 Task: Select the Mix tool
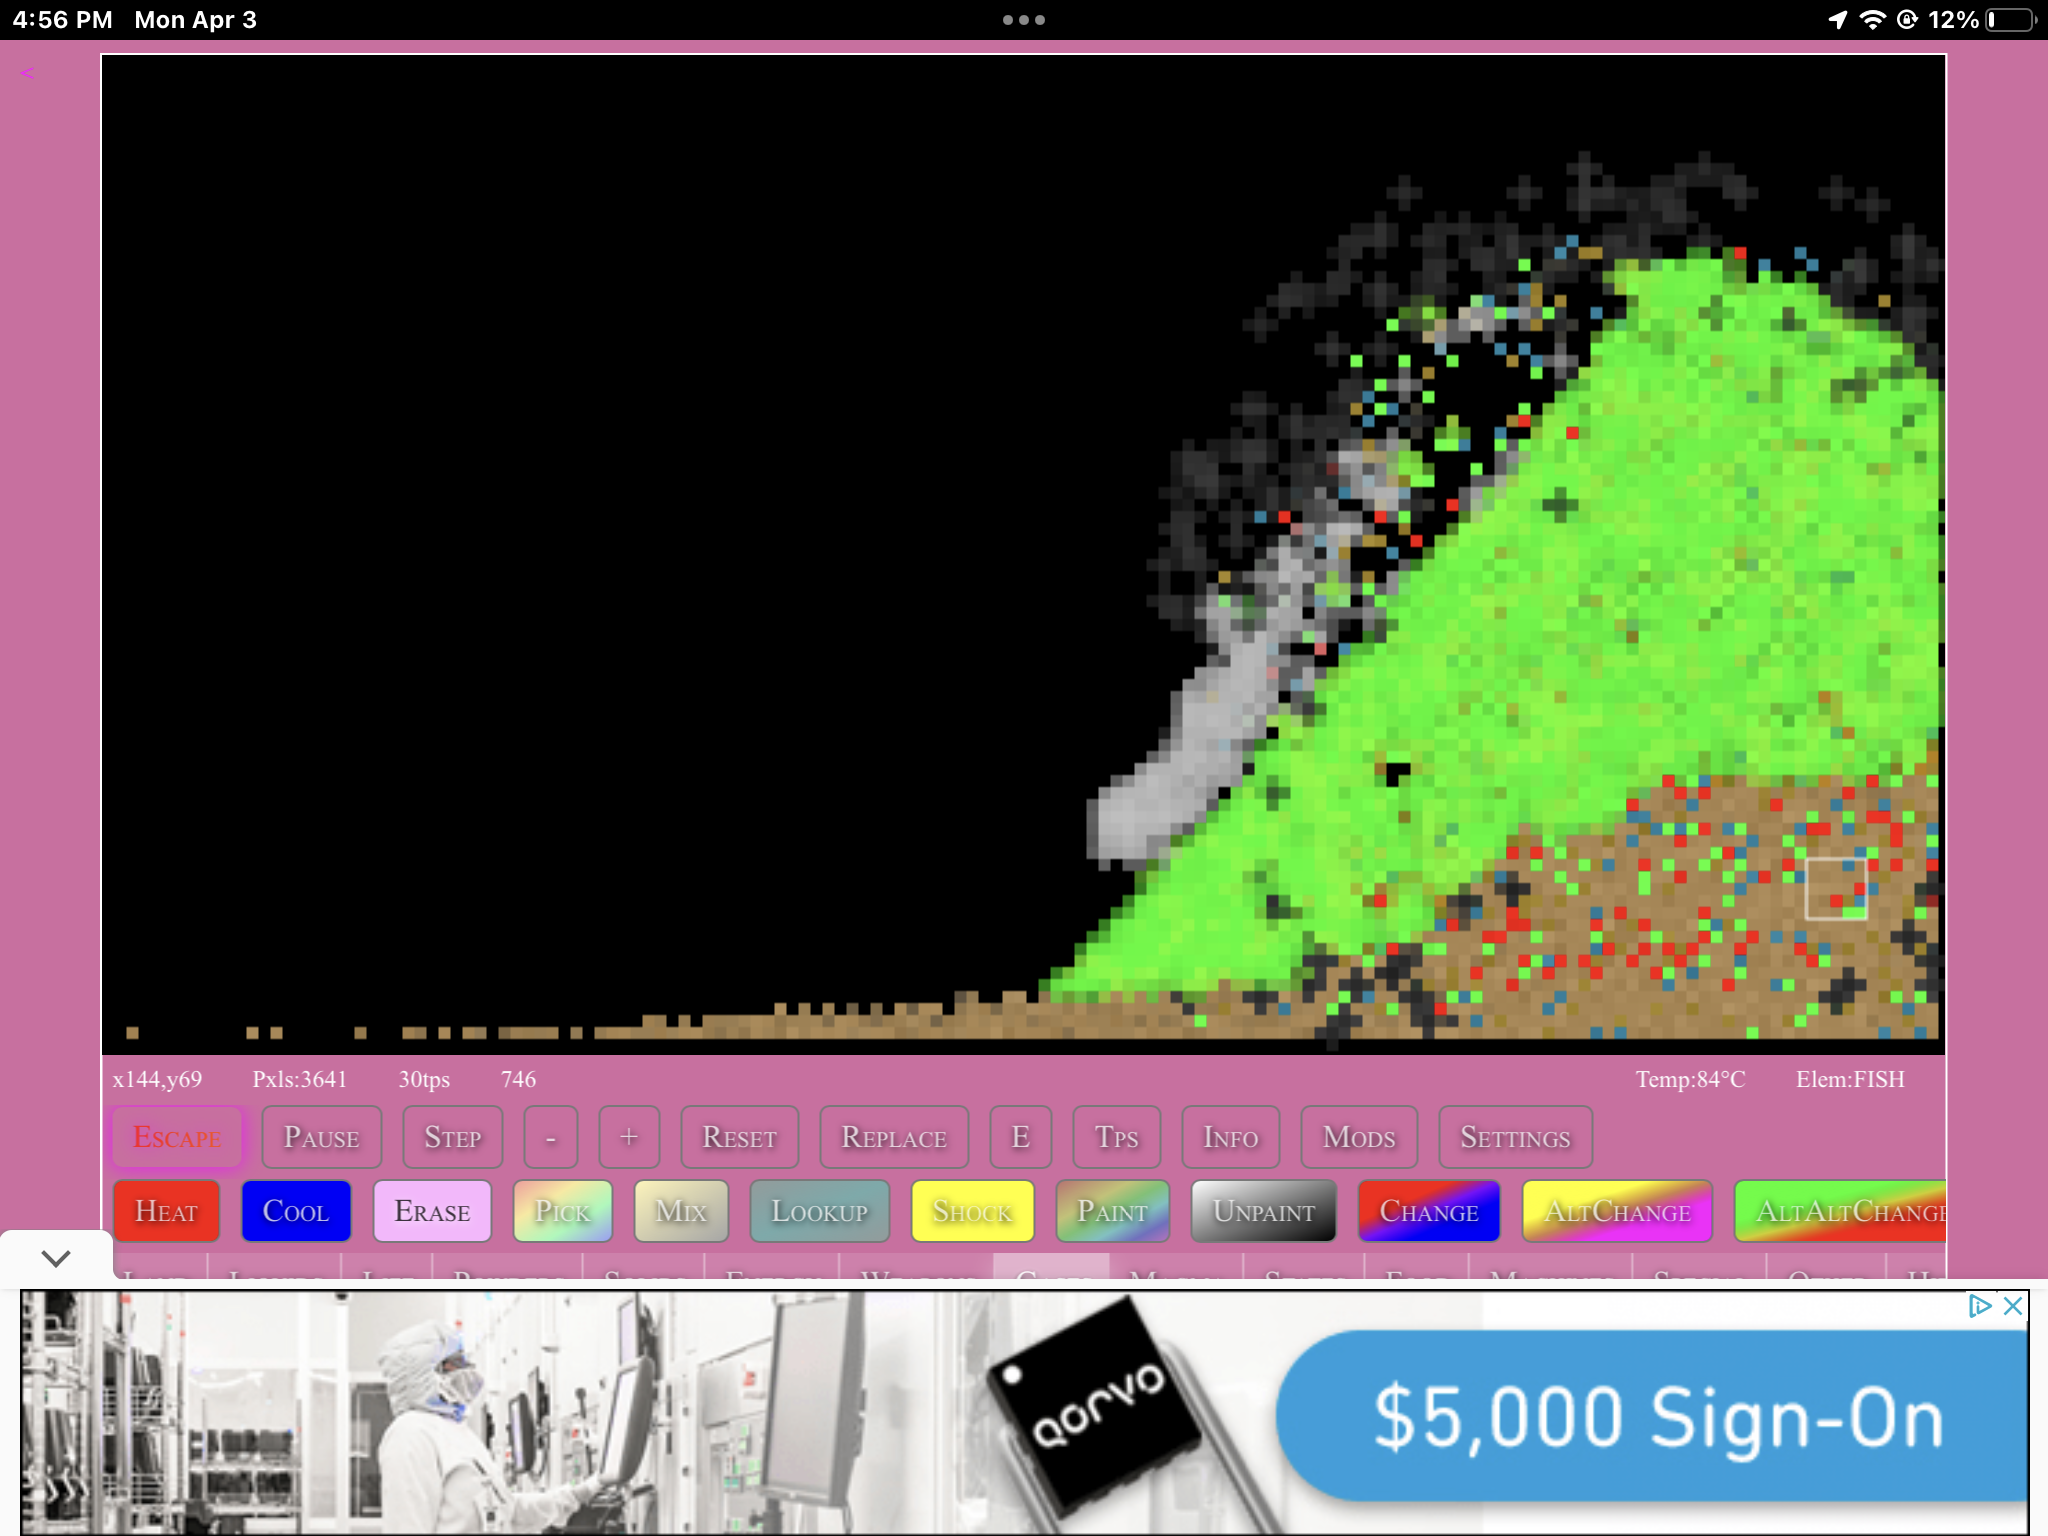coord(681,1211)
